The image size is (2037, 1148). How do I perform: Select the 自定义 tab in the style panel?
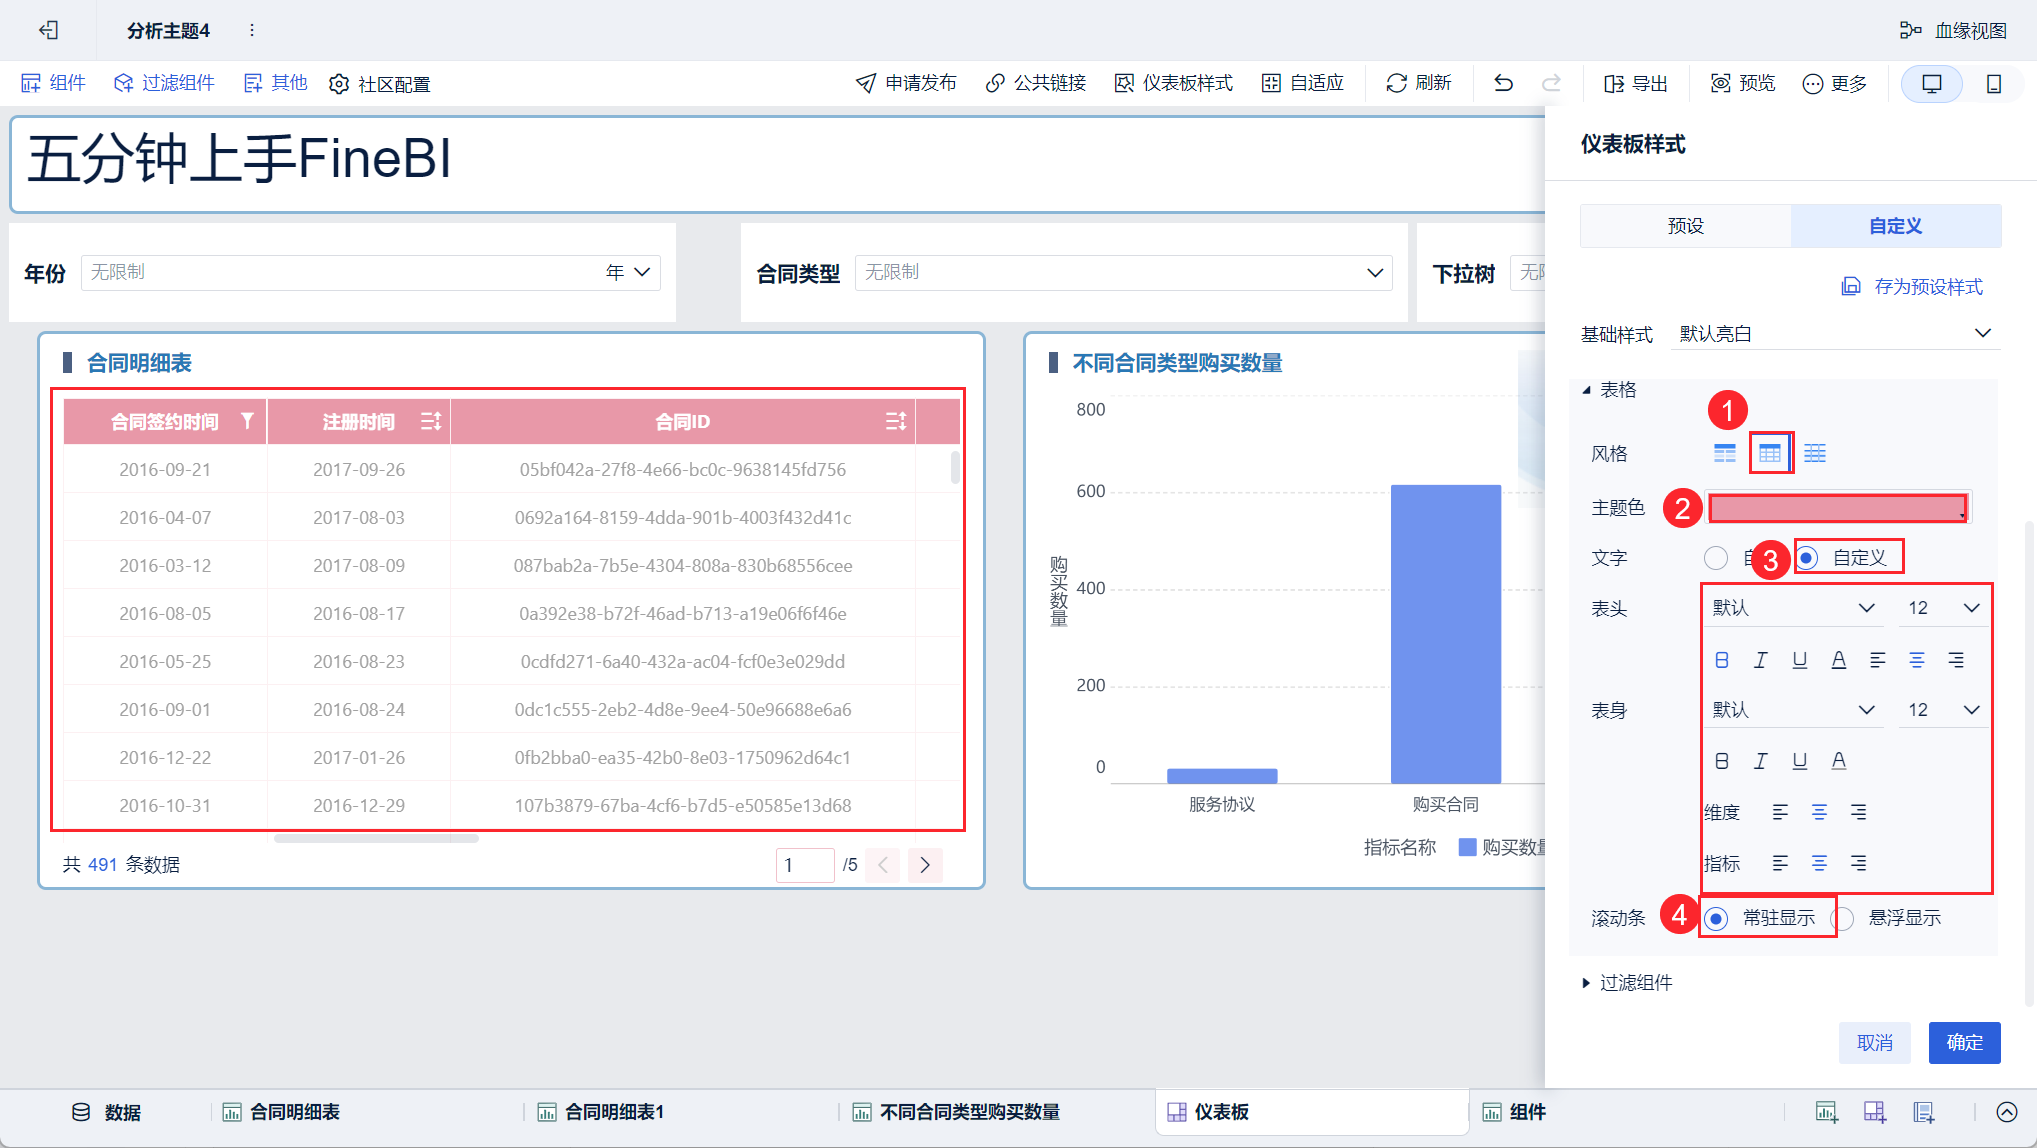coord(1896,226)
